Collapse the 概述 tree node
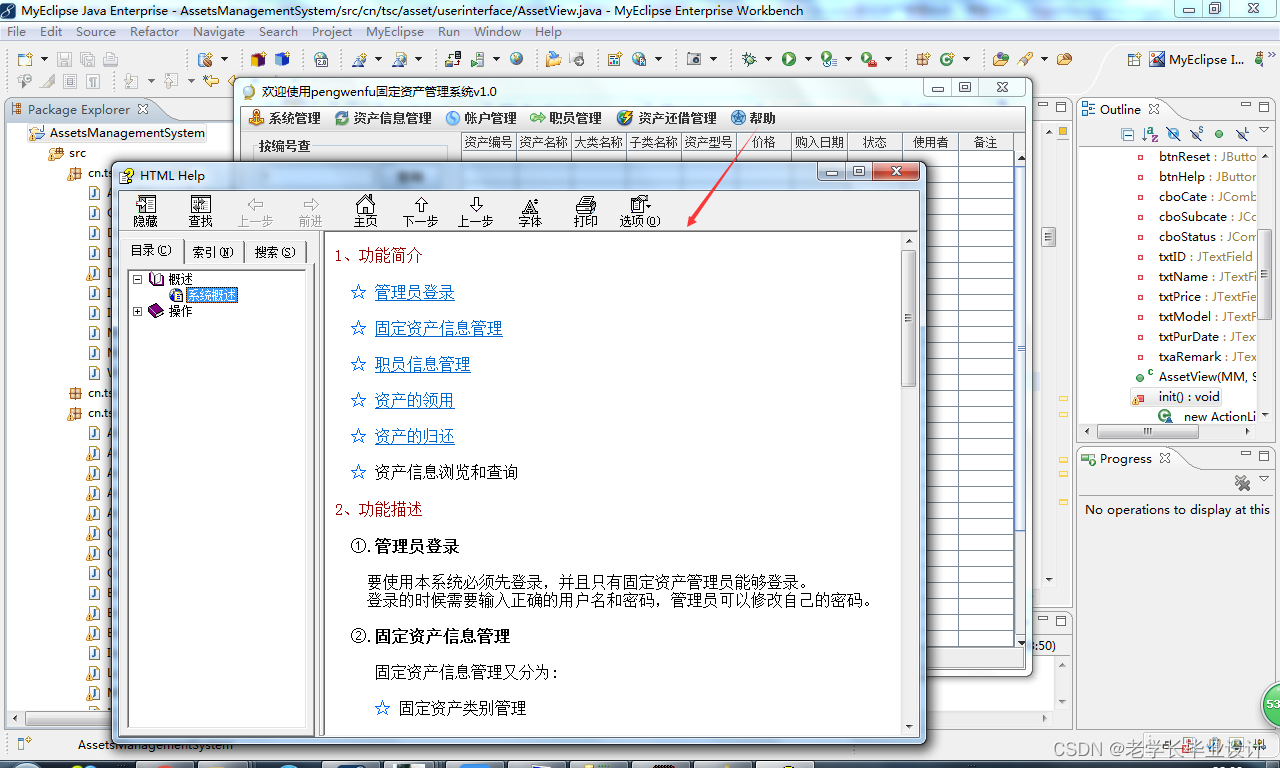 [136, 278]
